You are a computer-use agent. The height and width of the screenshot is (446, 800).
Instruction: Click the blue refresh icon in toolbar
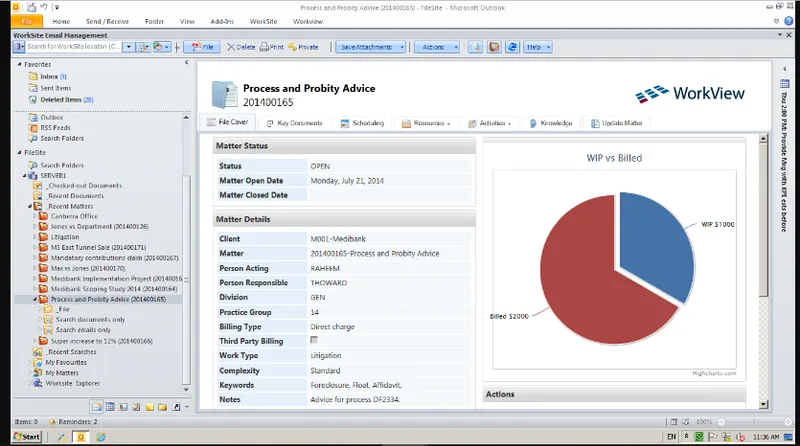(x=512, y=47)
